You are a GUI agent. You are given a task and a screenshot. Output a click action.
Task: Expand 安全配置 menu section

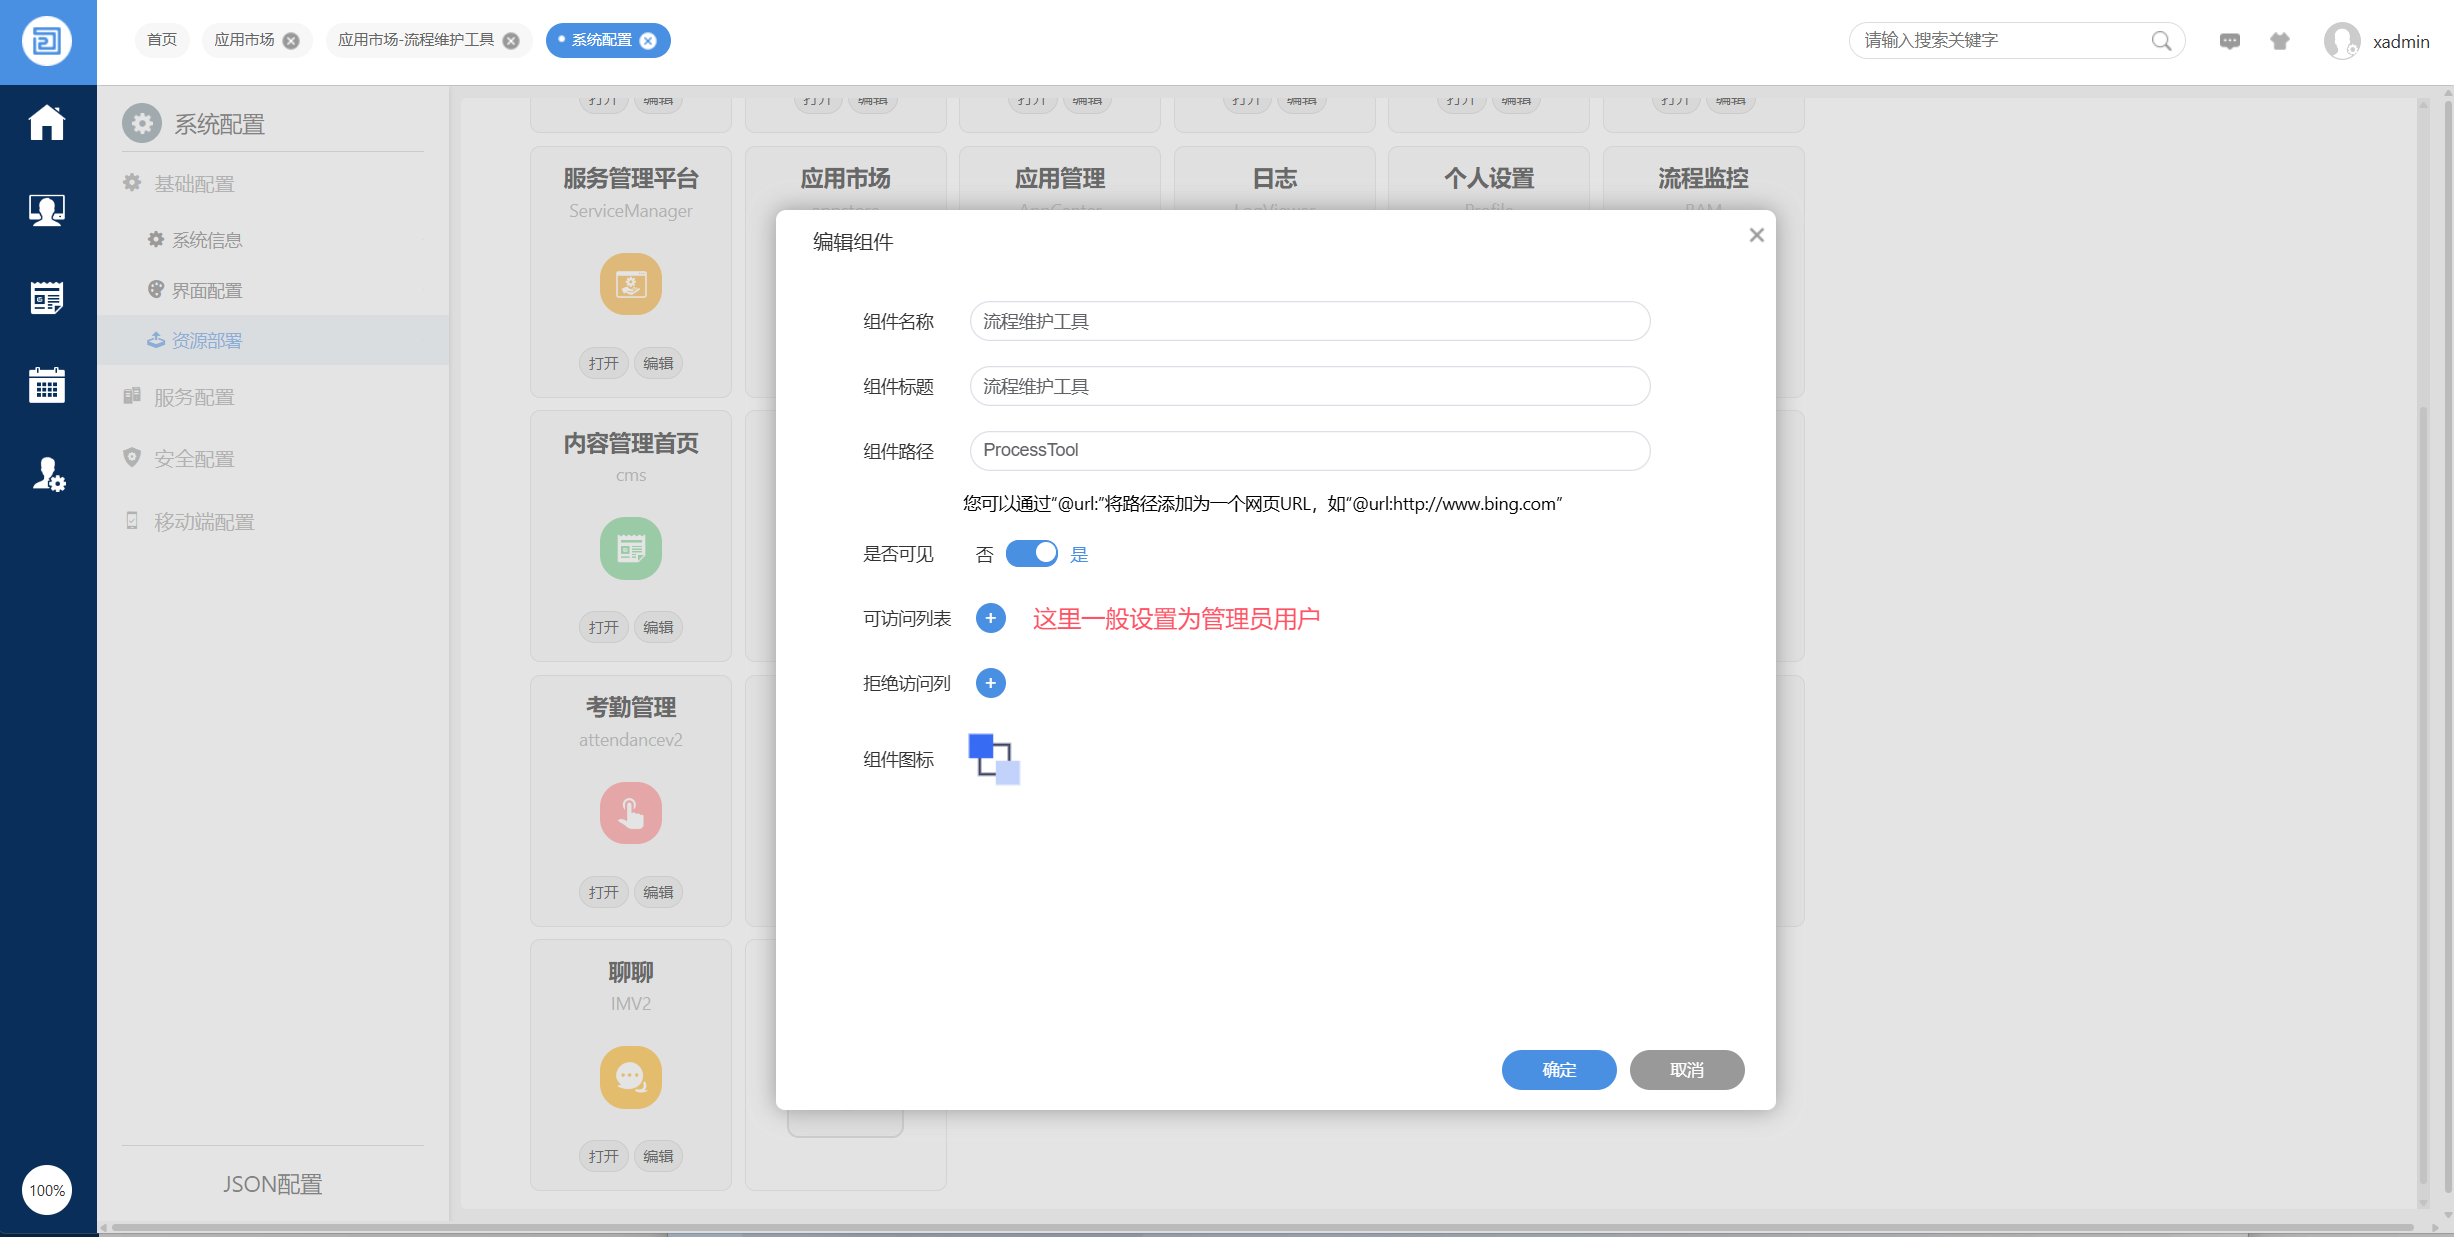(x=194, y=458)
